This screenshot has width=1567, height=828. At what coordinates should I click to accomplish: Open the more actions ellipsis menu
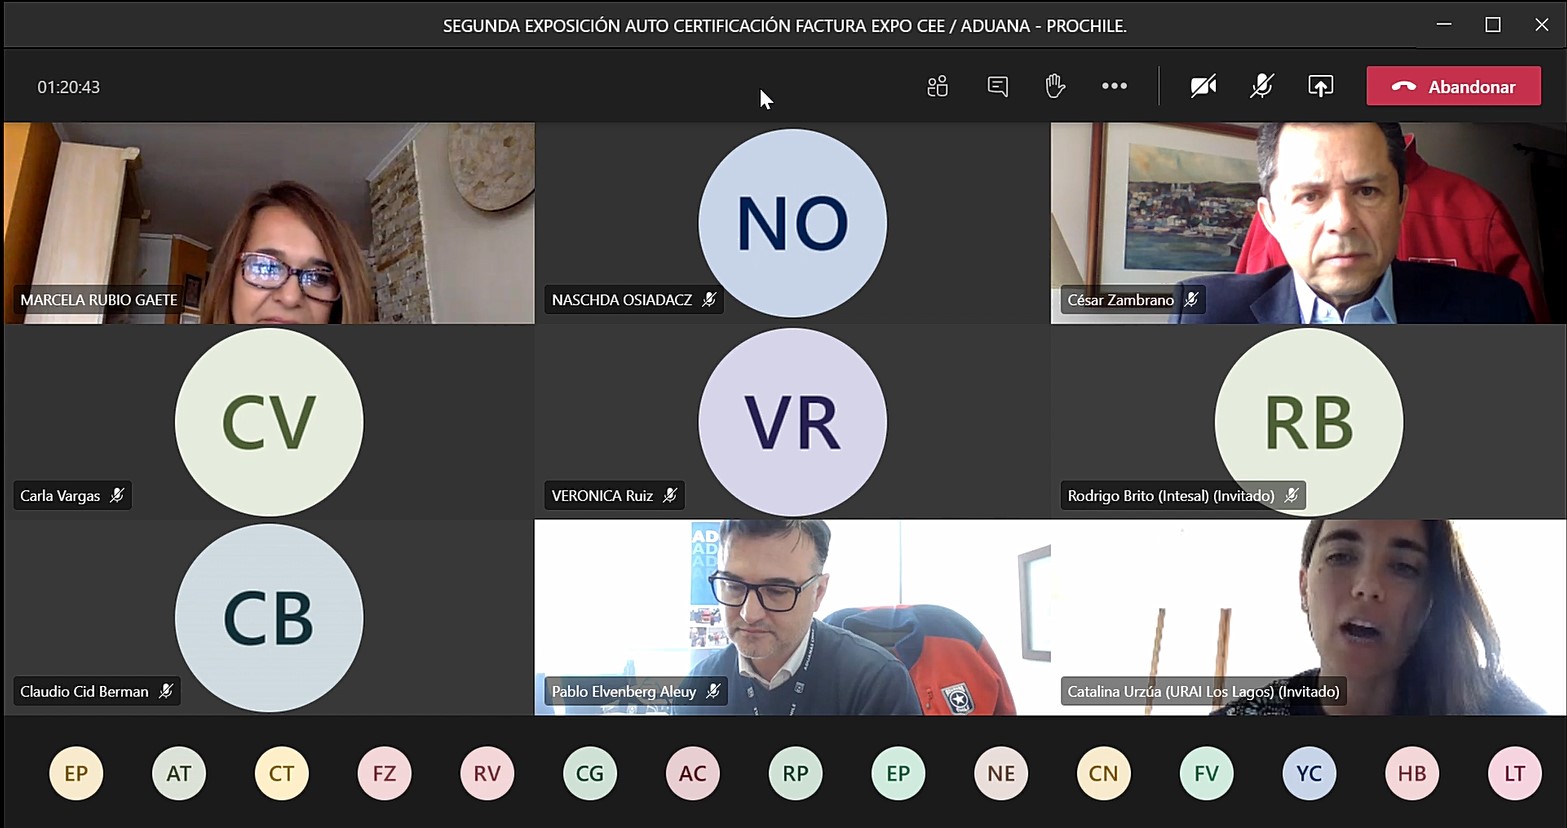click(x=1114, y=87)
